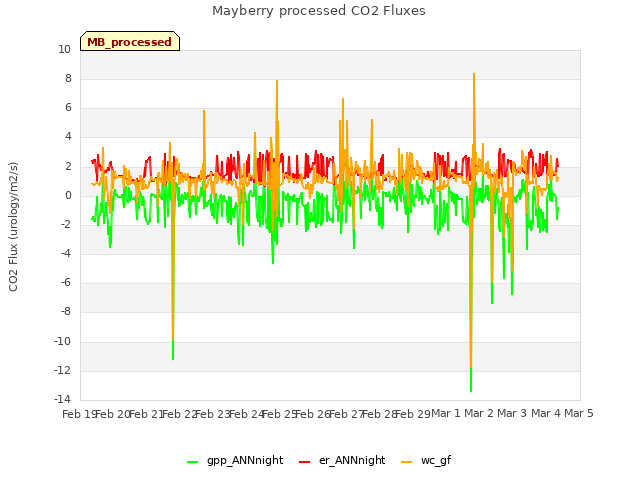Click the y-axis value -14
The width and height of the screenshot is (640, 480).
[62, 399]
